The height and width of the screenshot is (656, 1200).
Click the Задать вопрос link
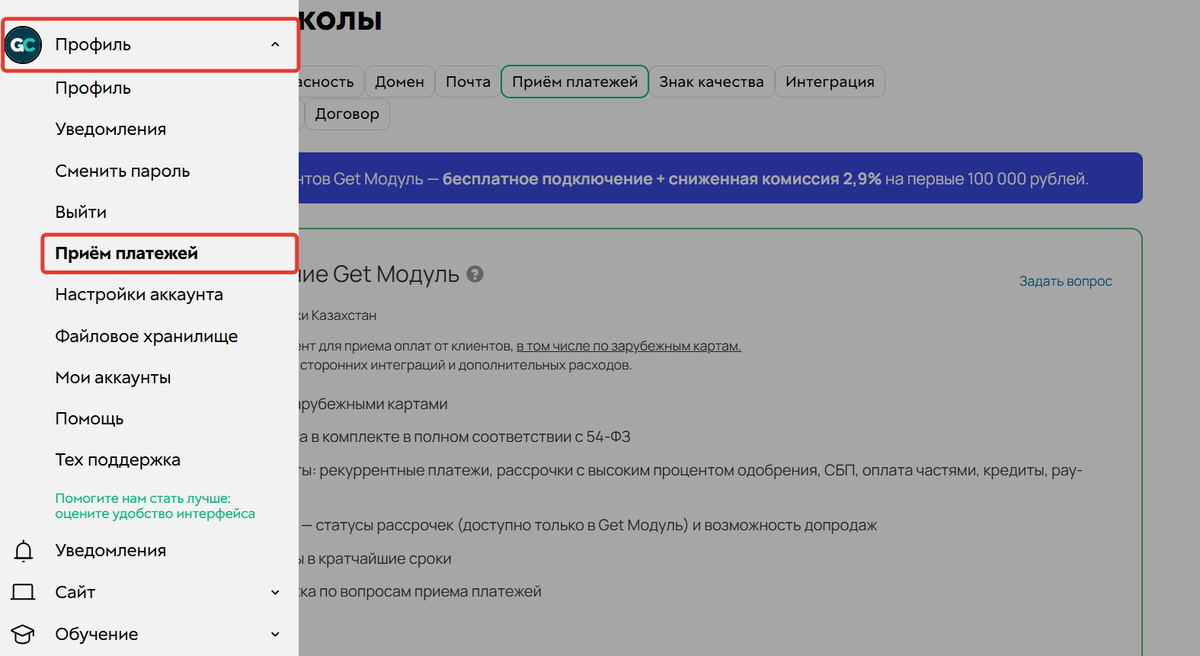coord(1065,281)
